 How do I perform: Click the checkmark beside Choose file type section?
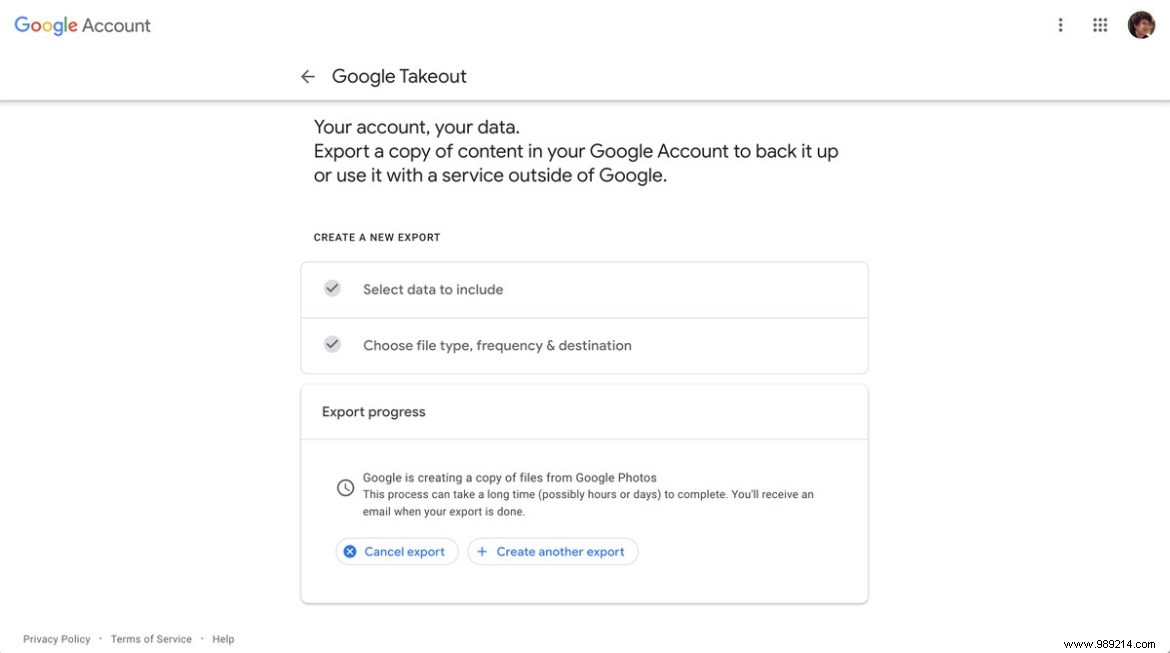332,344
